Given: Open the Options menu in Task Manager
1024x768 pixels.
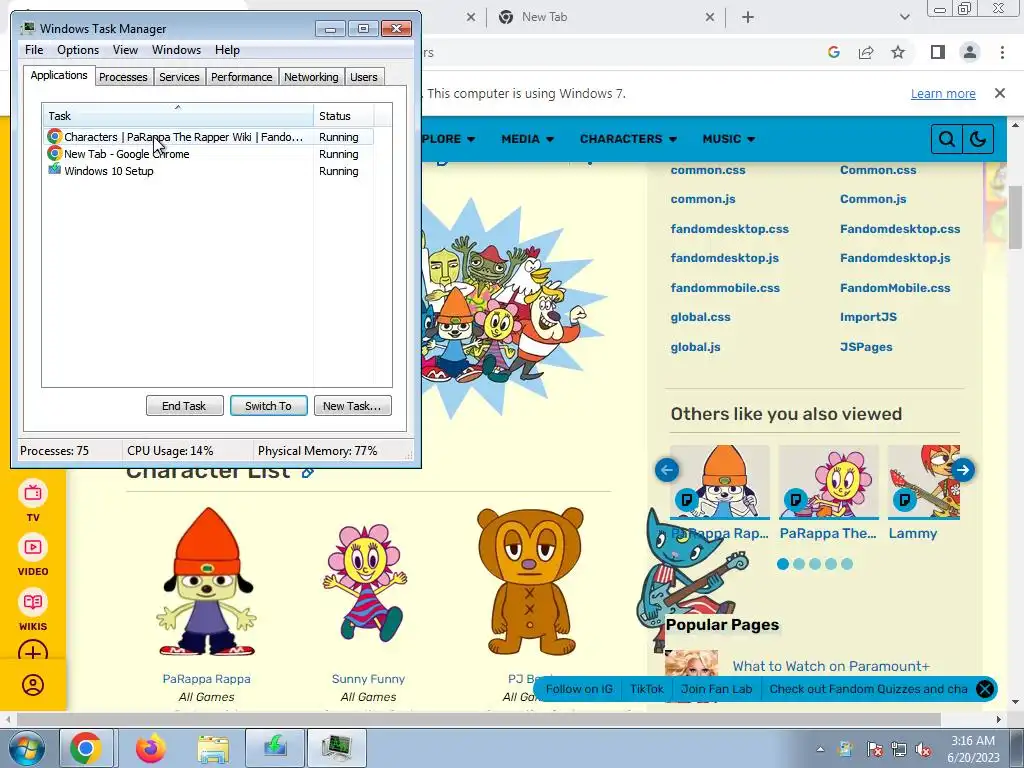Looking at the screenshot, I should pyautogui.click(x=78, y=50).
